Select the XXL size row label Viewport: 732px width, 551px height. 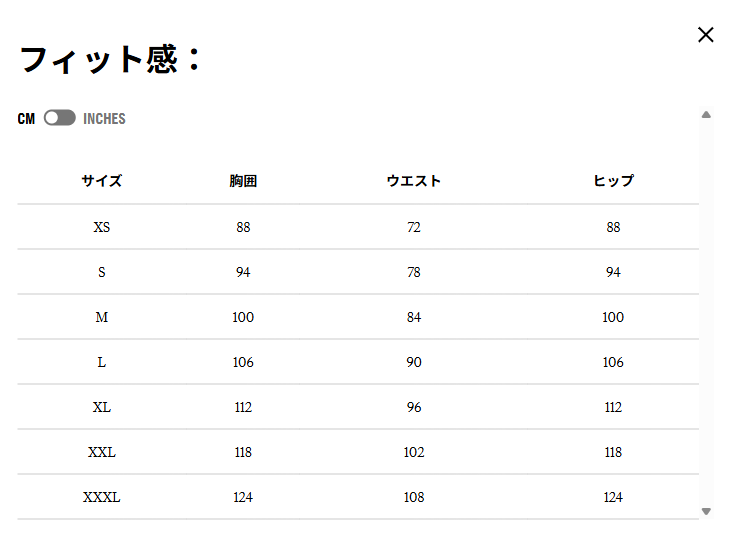(x=102, y=452)
